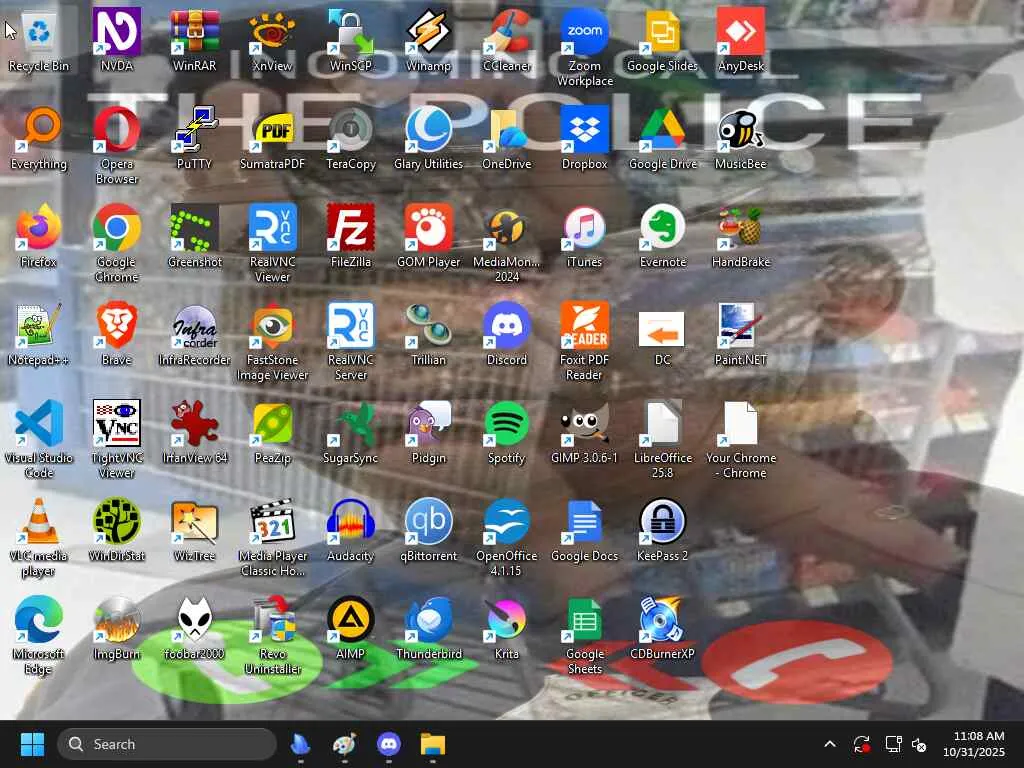Image resolution: width=1024 pixels, height=768 pixels.
Task: Click the WinSCP desktop icon
Action: [351, 40]
